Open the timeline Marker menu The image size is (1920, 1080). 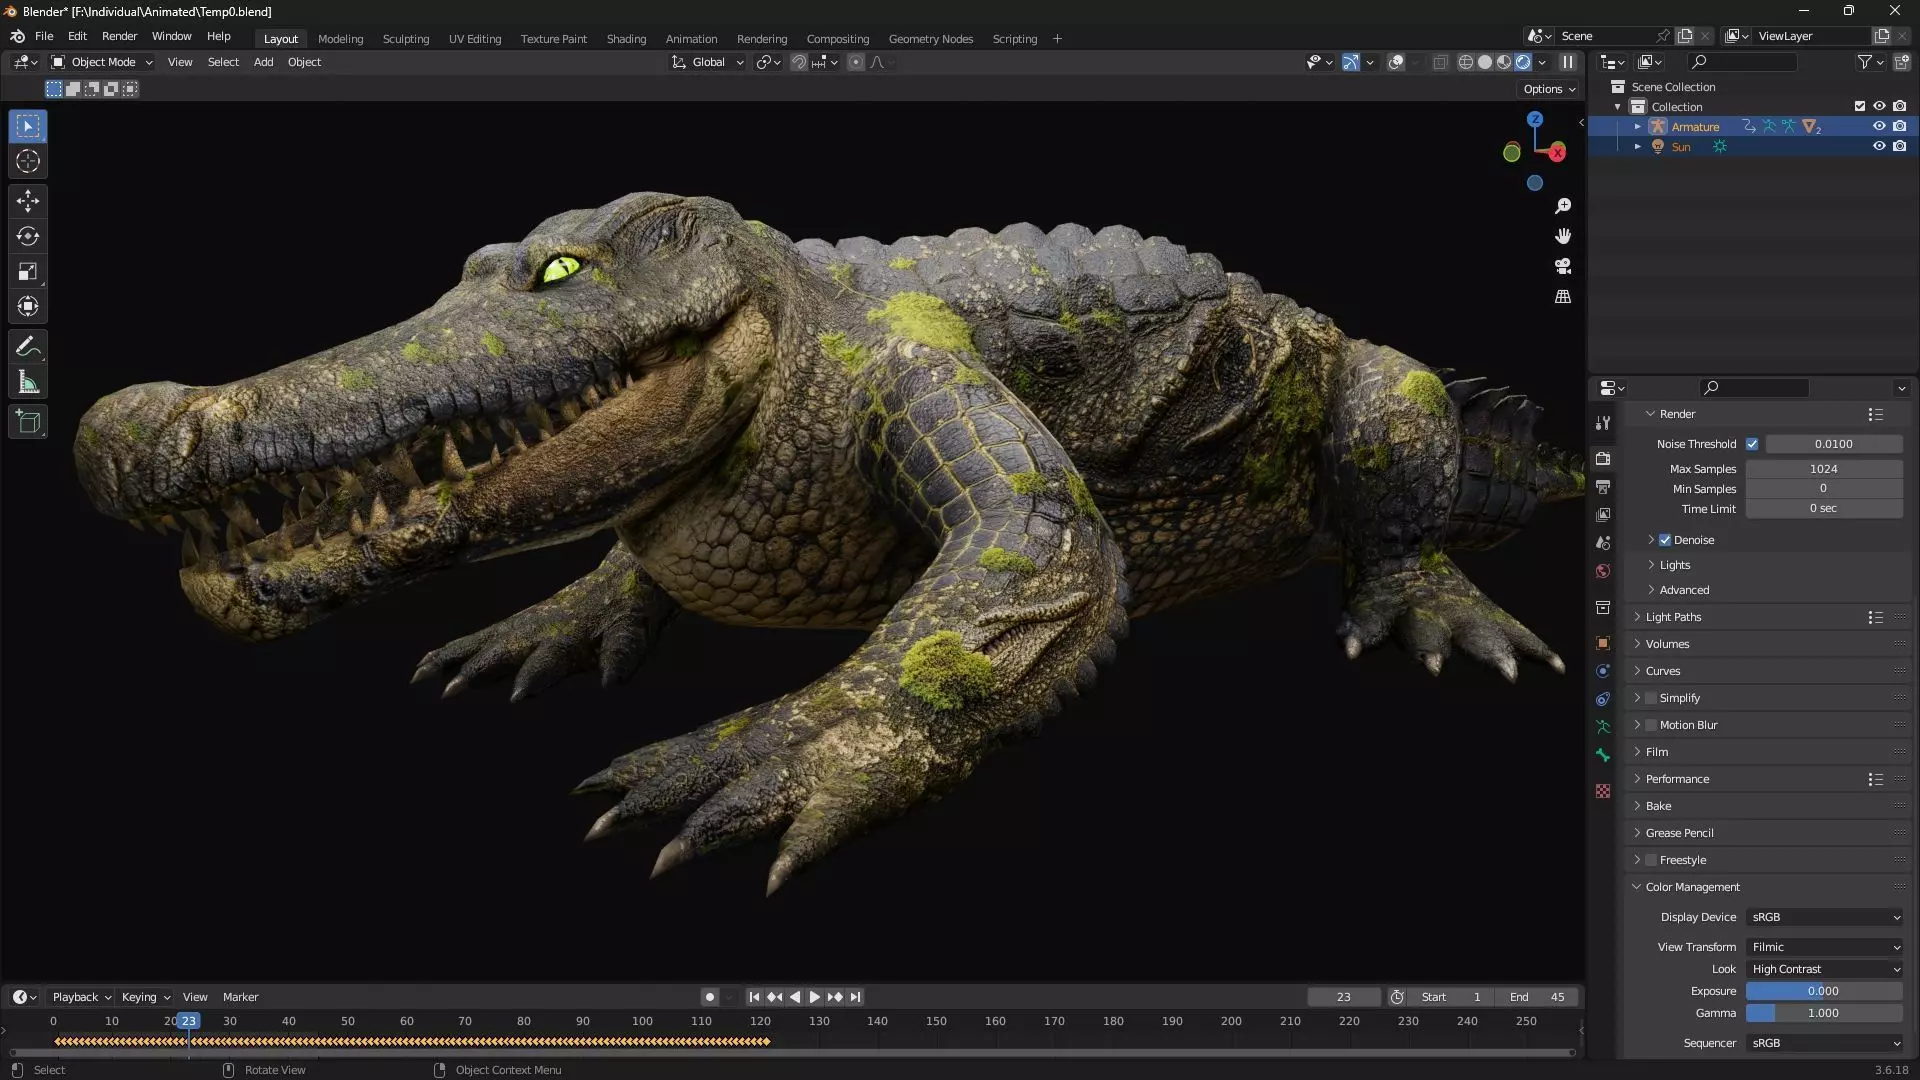(x=240, y=997)
